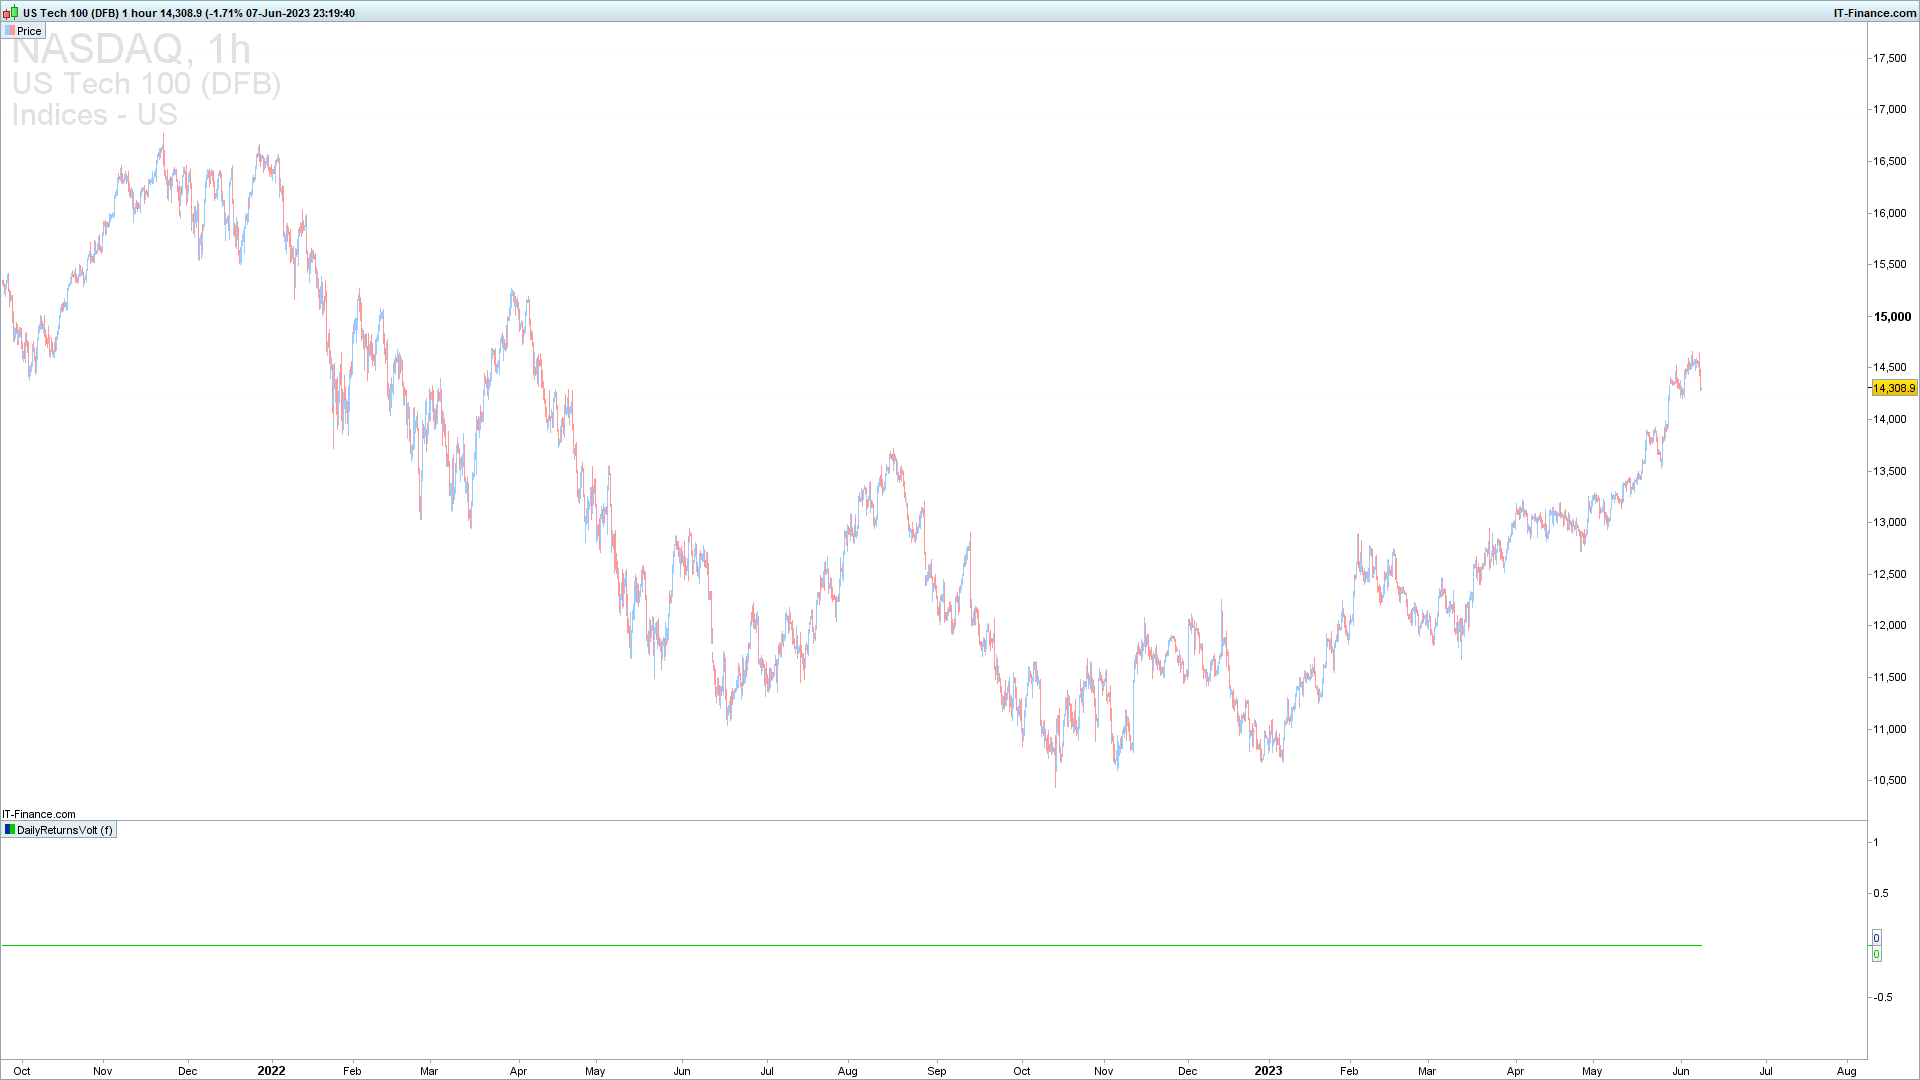Click the candlestick chart icon in title bar
1920x1080 pixels.
click(x=11, y=13)
